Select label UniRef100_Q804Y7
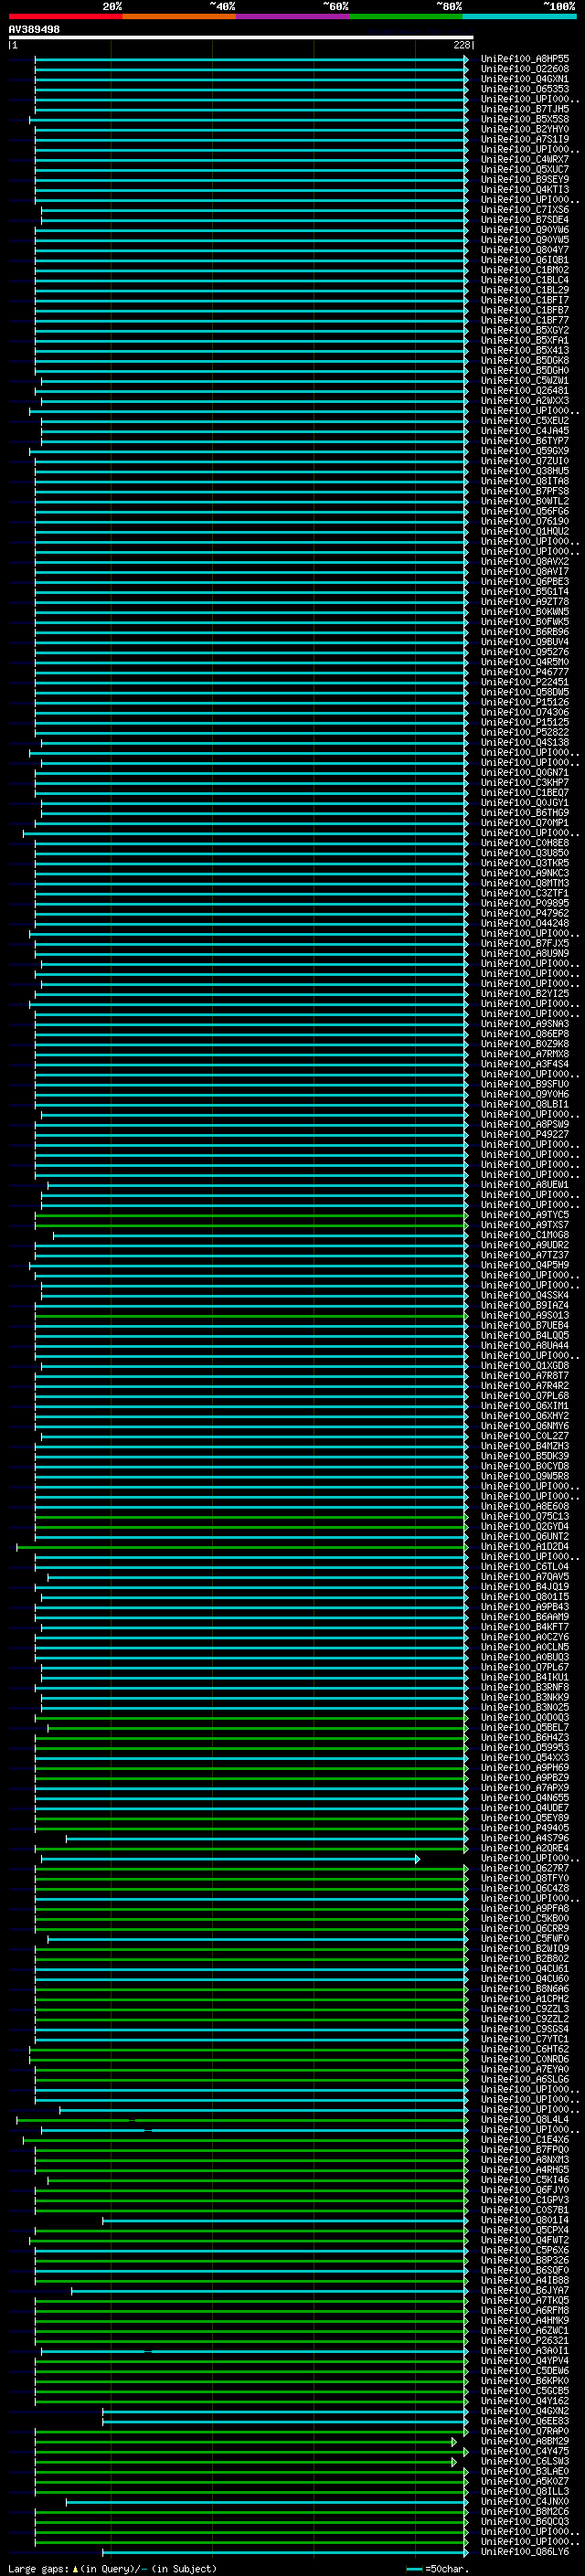 tap(525, 250)
